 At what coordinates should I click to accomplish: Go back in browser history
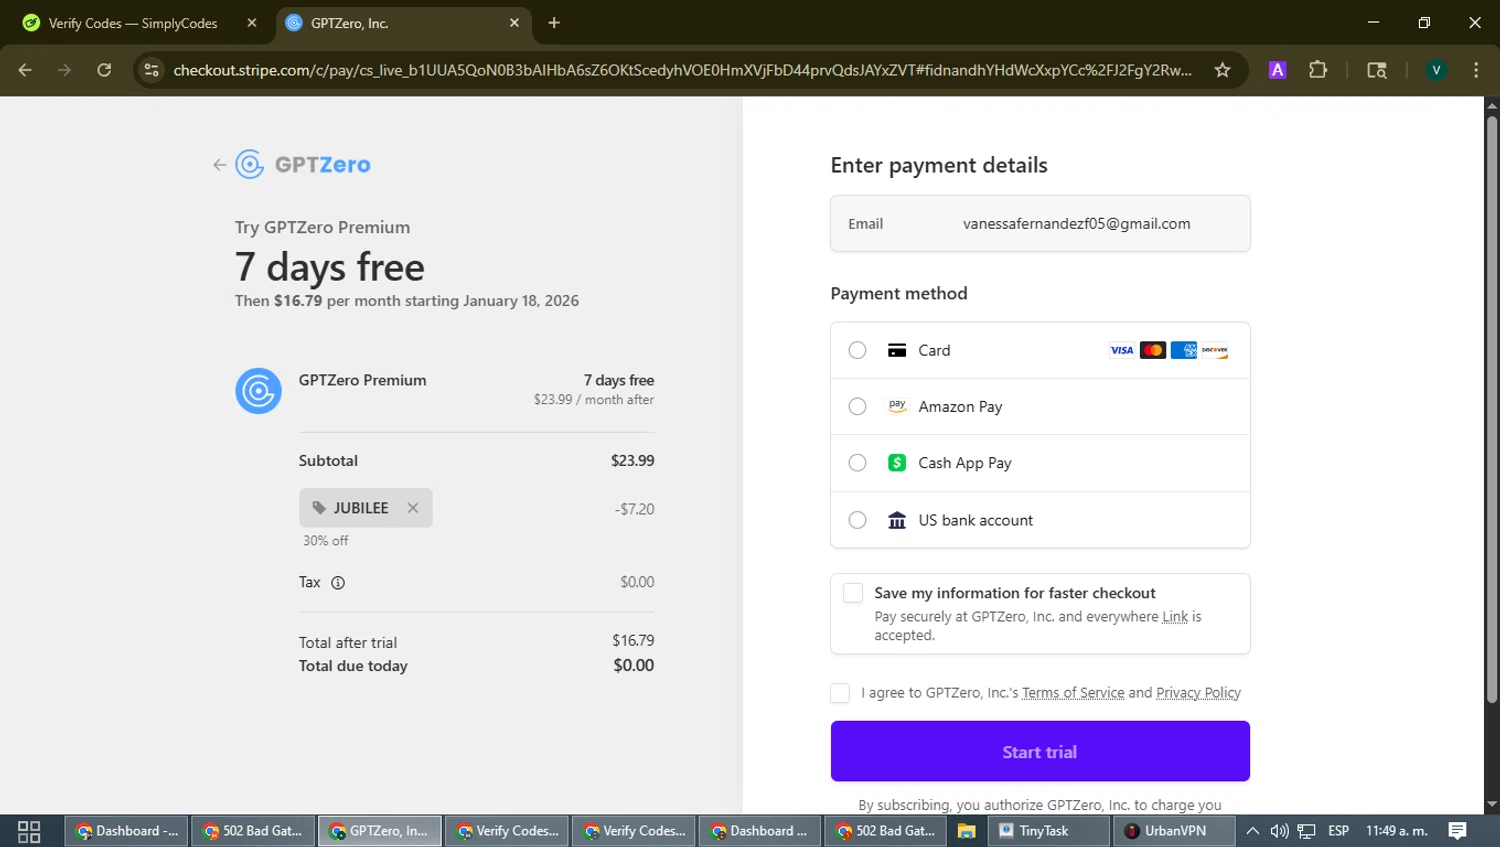25,70
